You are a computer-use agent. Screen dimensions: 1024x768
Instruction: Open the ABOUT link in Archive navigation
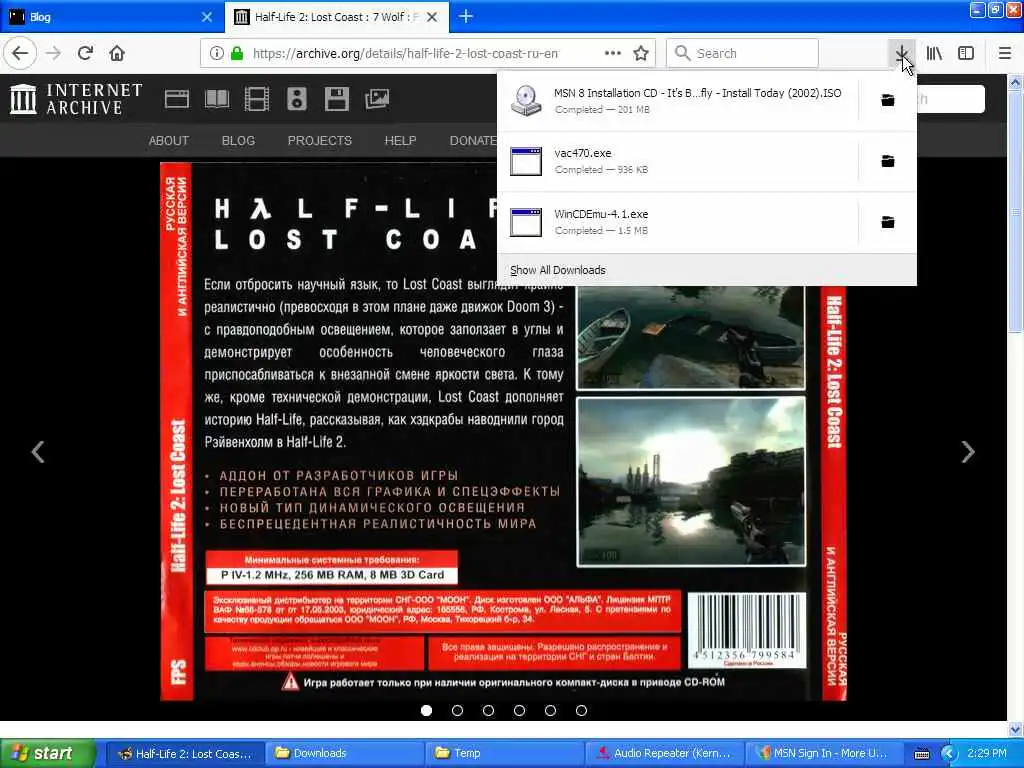(x=168, y=140)
